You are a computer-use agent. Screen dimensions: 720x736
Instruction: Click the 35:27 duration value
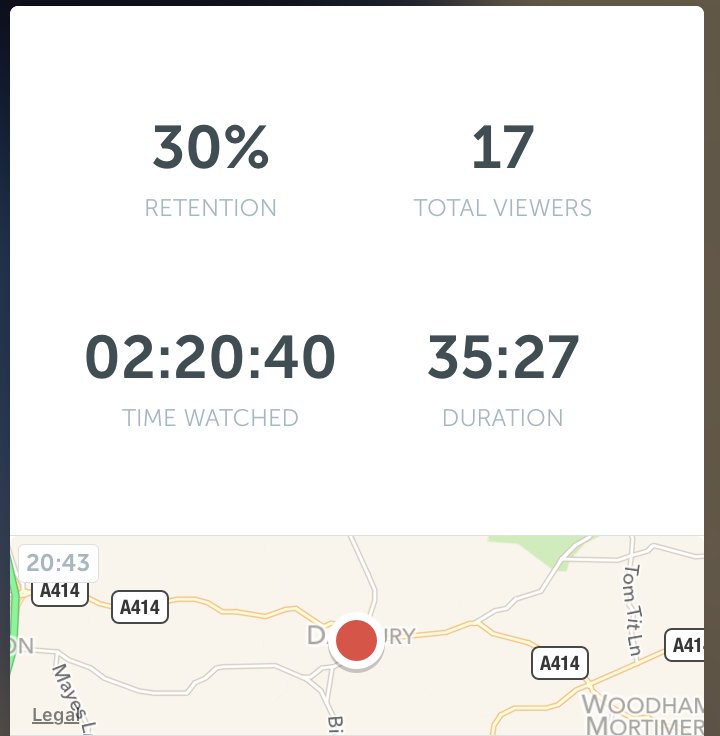(x=503, y=356)
